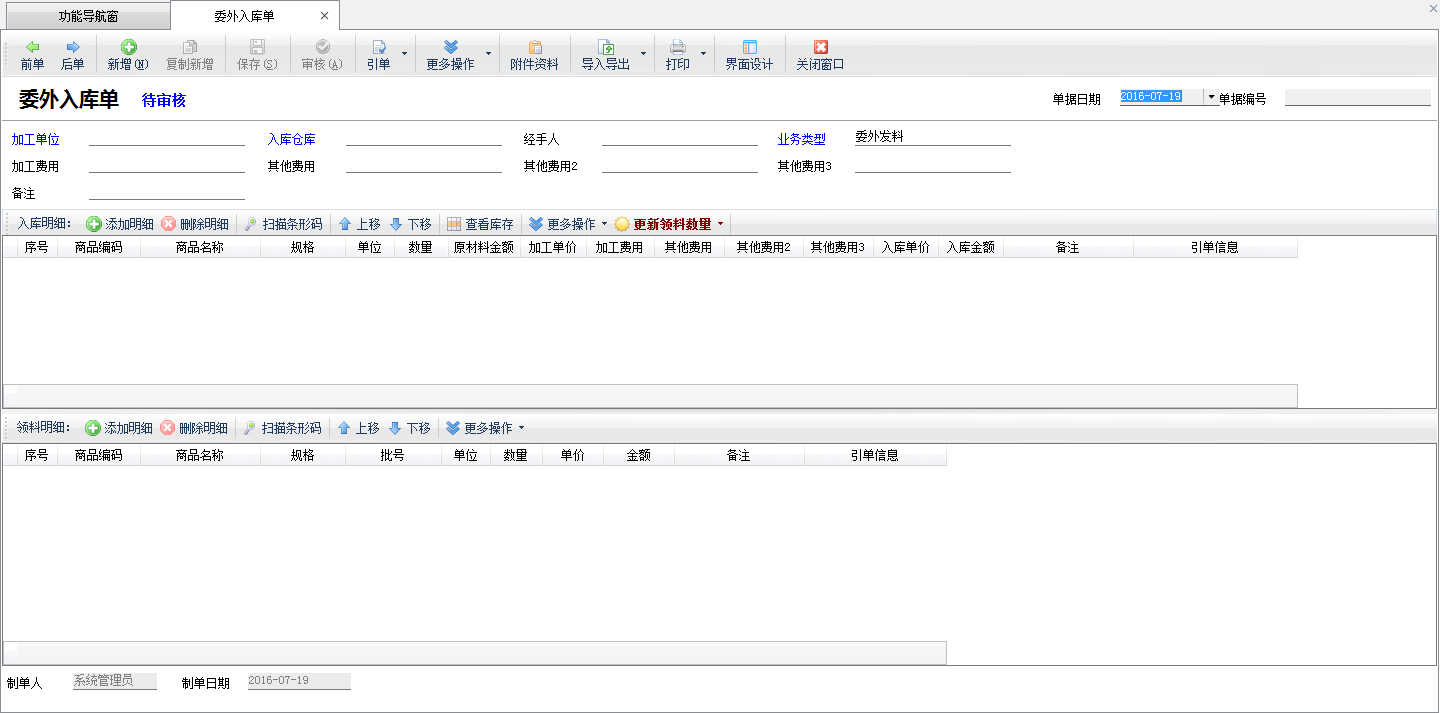The width and height of the screenshot is (1440, 713).
Task: Expand 更新领料数量 dropdown arrow
Action: coord(720,224)
